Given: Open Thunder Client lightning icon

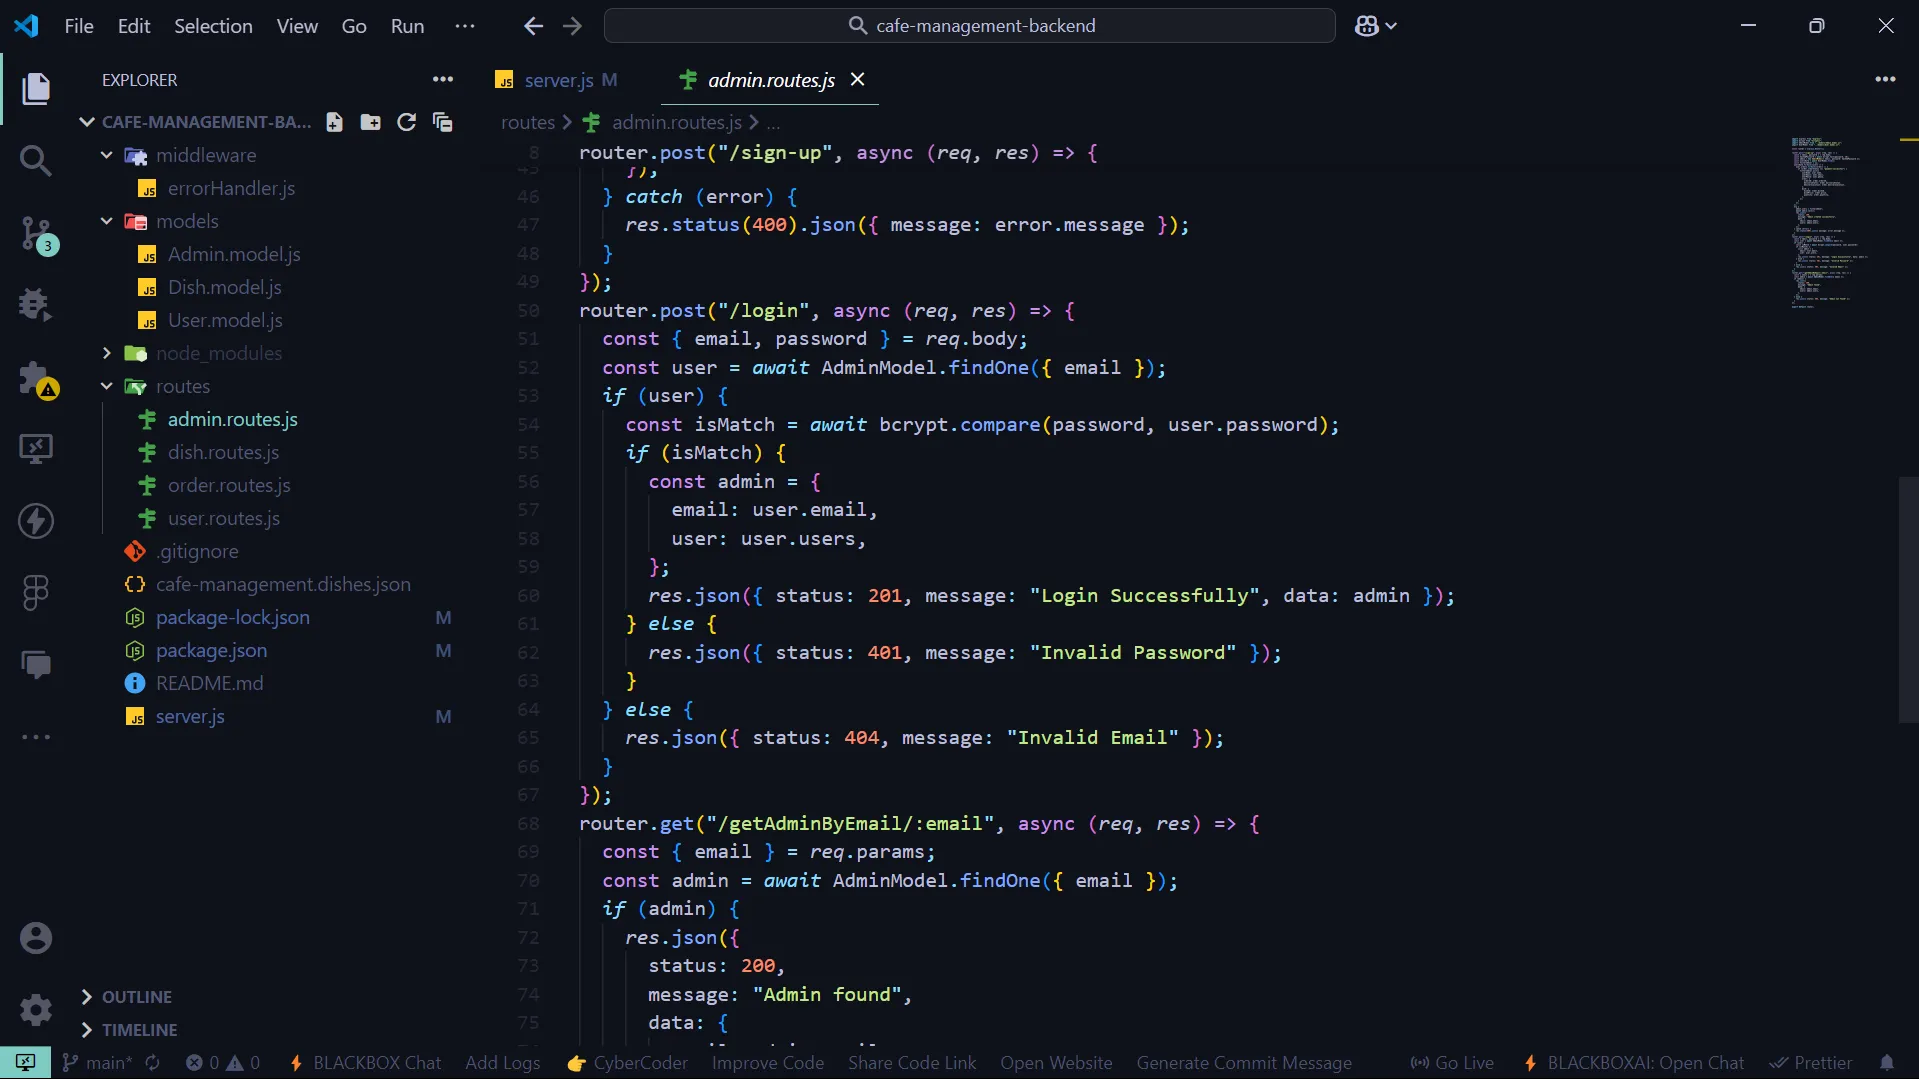Looking at the screenshot, I should (36, 520).
